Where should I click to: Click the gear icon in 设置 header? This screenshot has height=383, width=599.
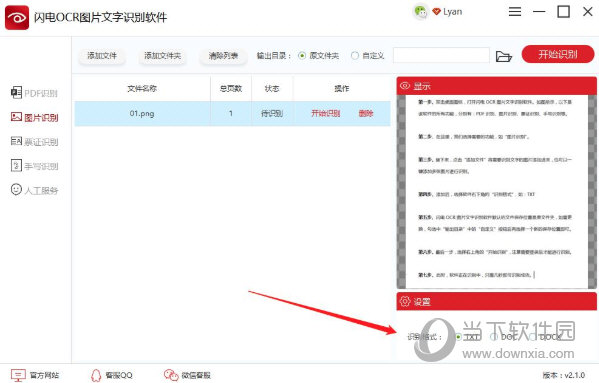tap(405, 301)
